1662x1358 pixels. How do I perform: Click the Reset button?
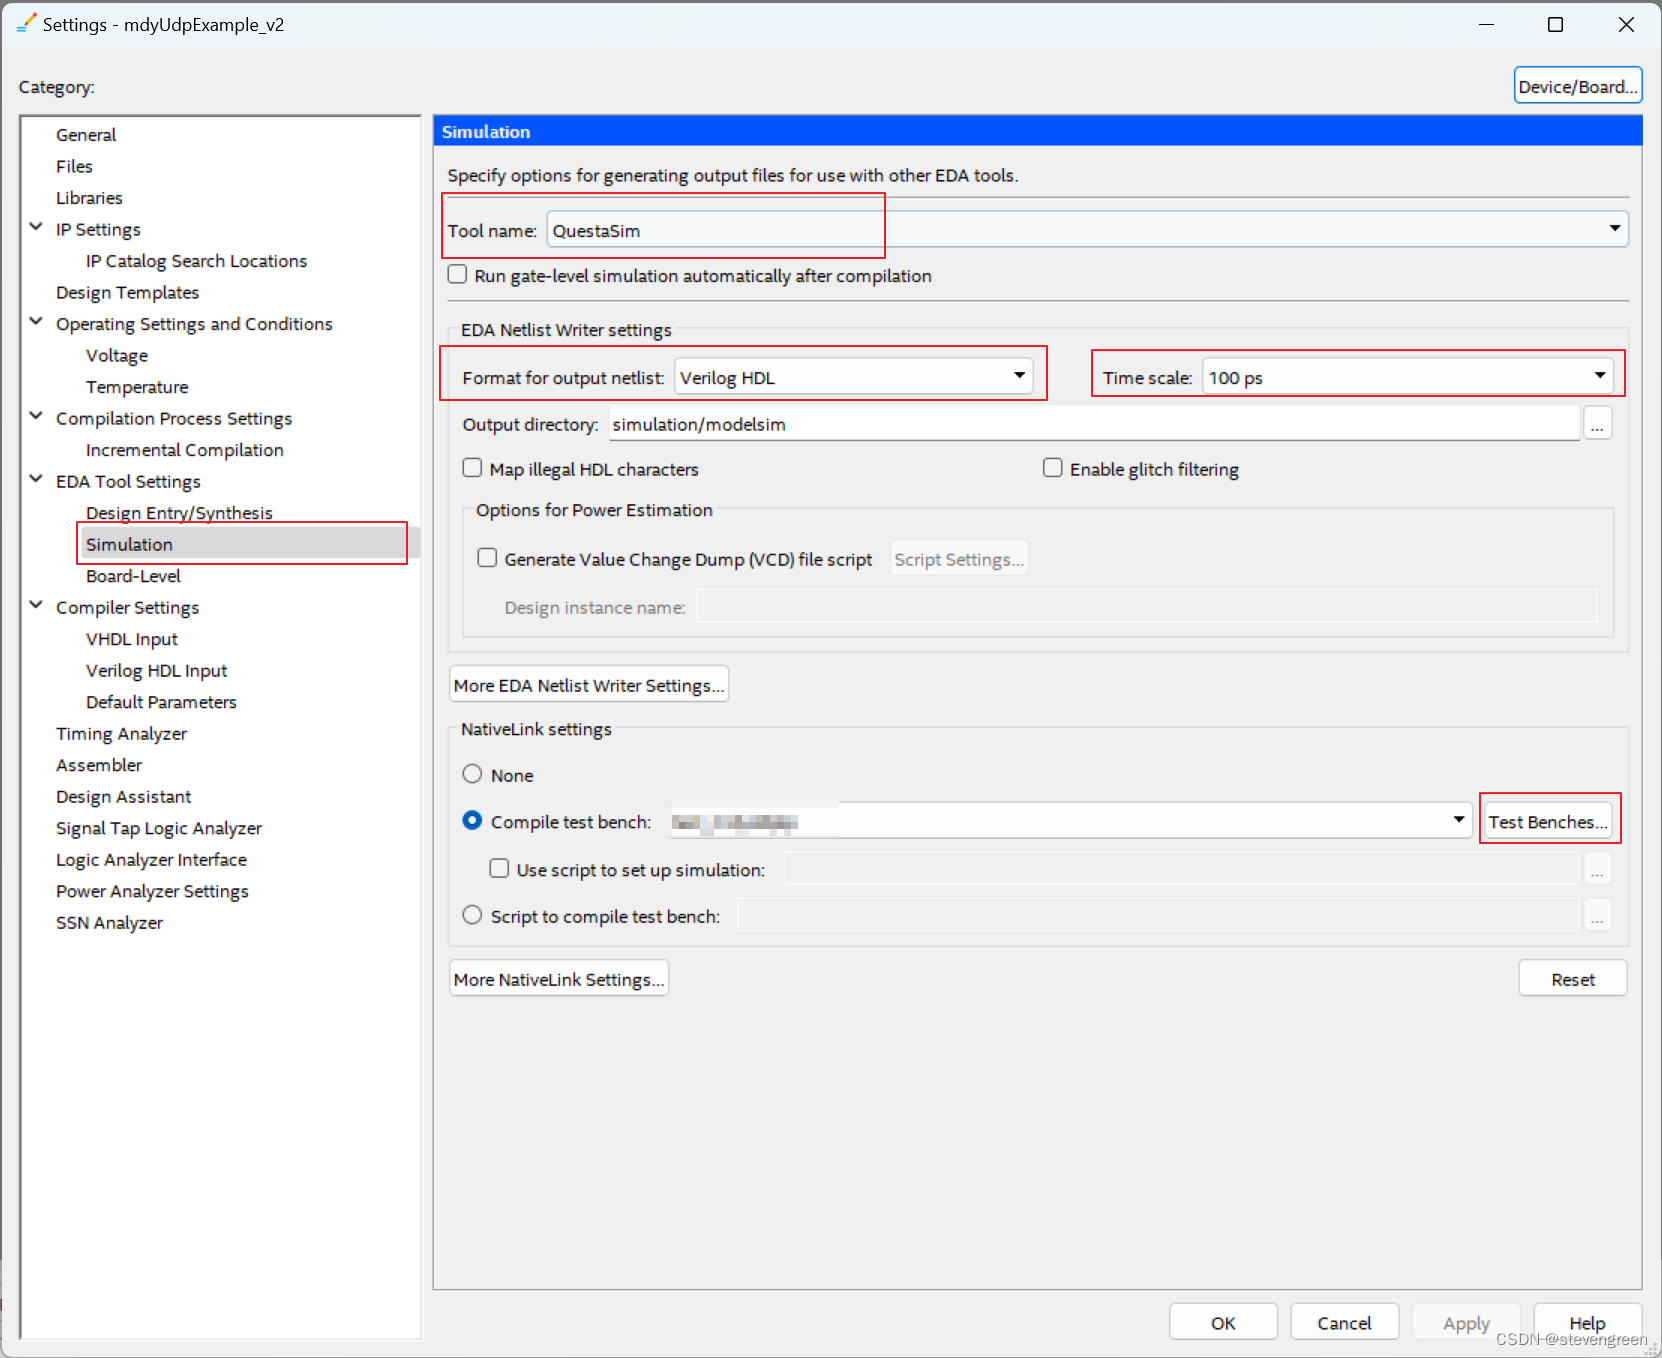point(1572,979)
